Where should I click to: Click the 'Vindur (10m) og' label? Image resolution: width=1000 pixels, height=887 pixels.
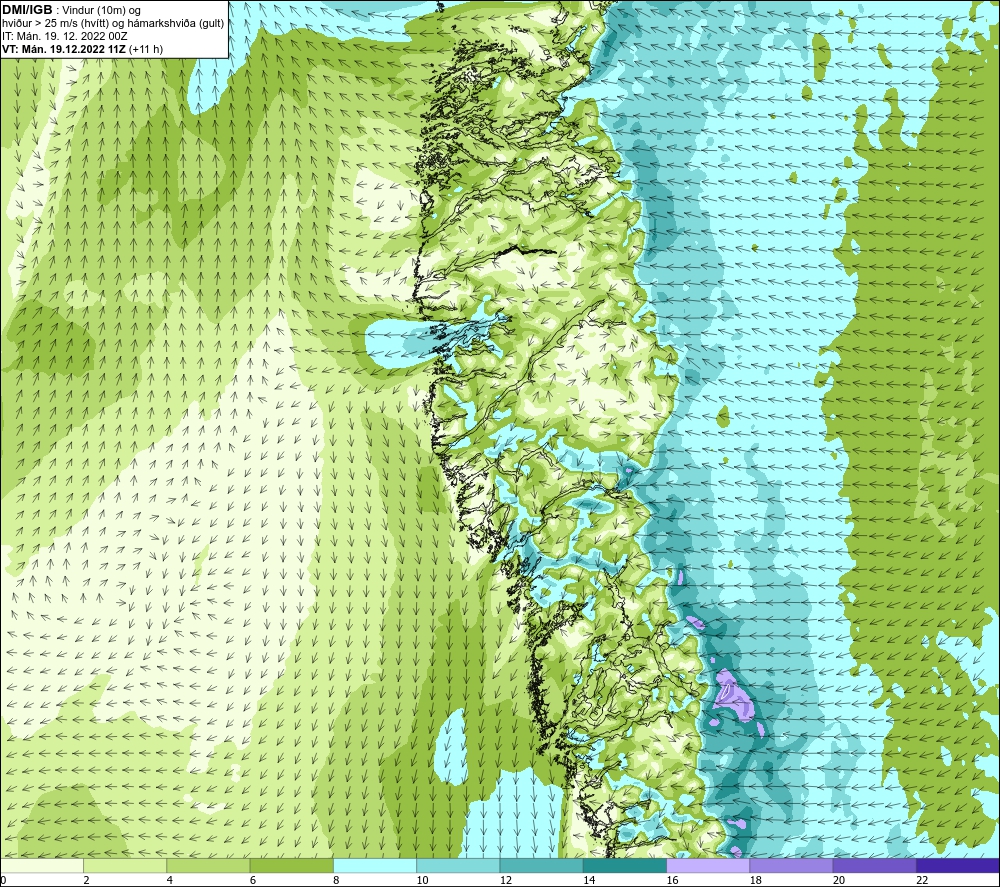coord(101,10)
